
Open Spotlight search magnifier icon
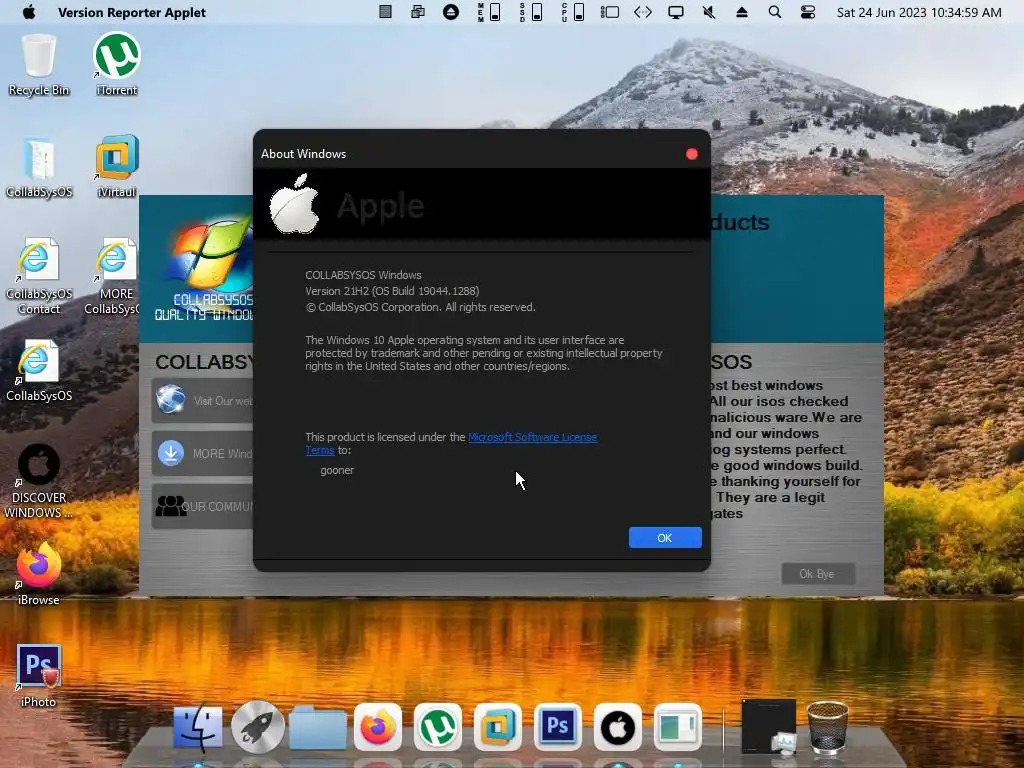click(775, 12)
